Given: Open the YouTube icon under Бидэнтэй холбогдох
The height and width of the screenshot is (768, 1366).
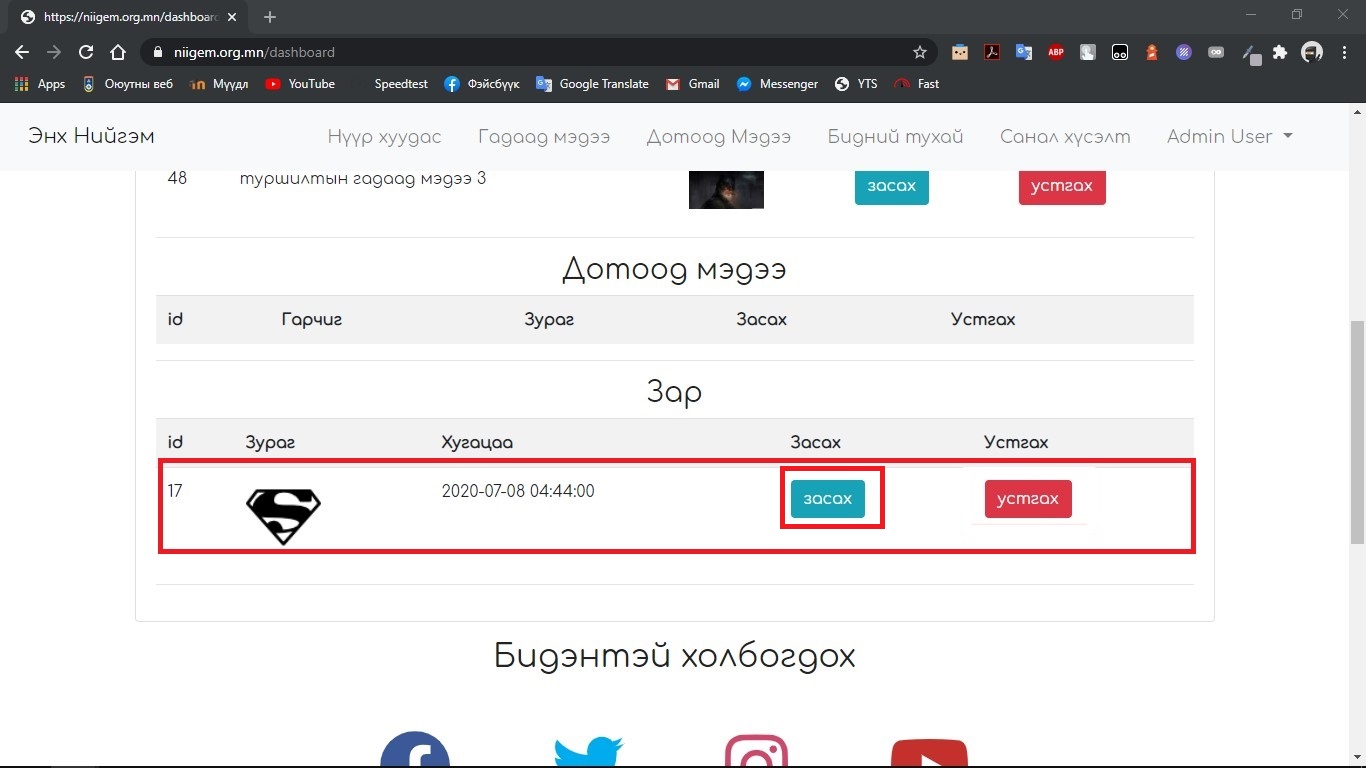Looking at the screenshot, I should coord(929,753).
